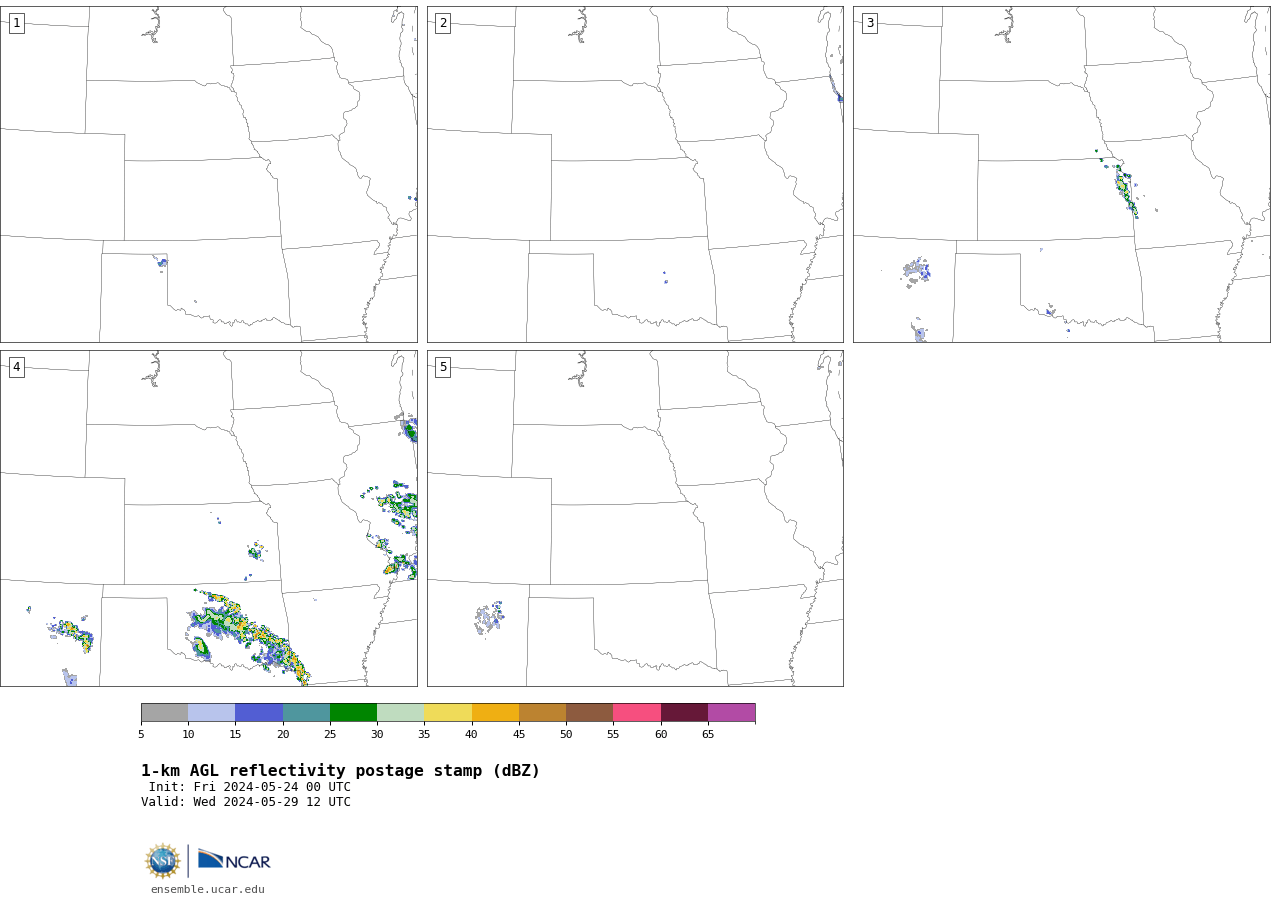Click the dark green 25-30 dBZ swatch
The image size is (1280, 901).
point(353,712)
